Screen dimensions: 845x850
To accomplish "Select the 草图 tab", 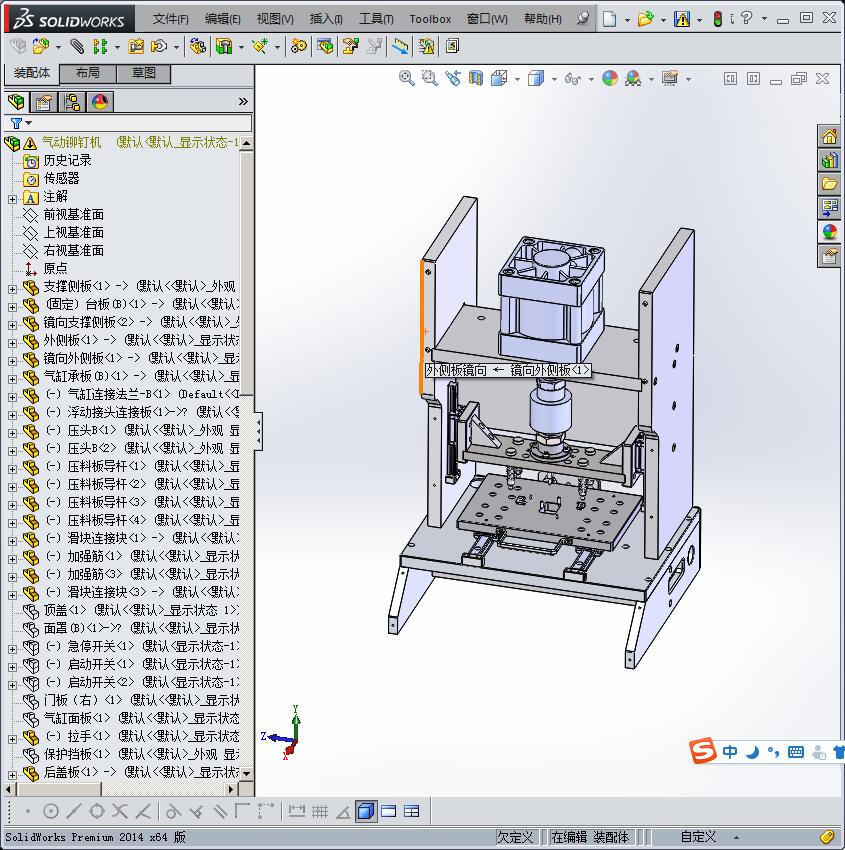I will (x=144, y=73).
